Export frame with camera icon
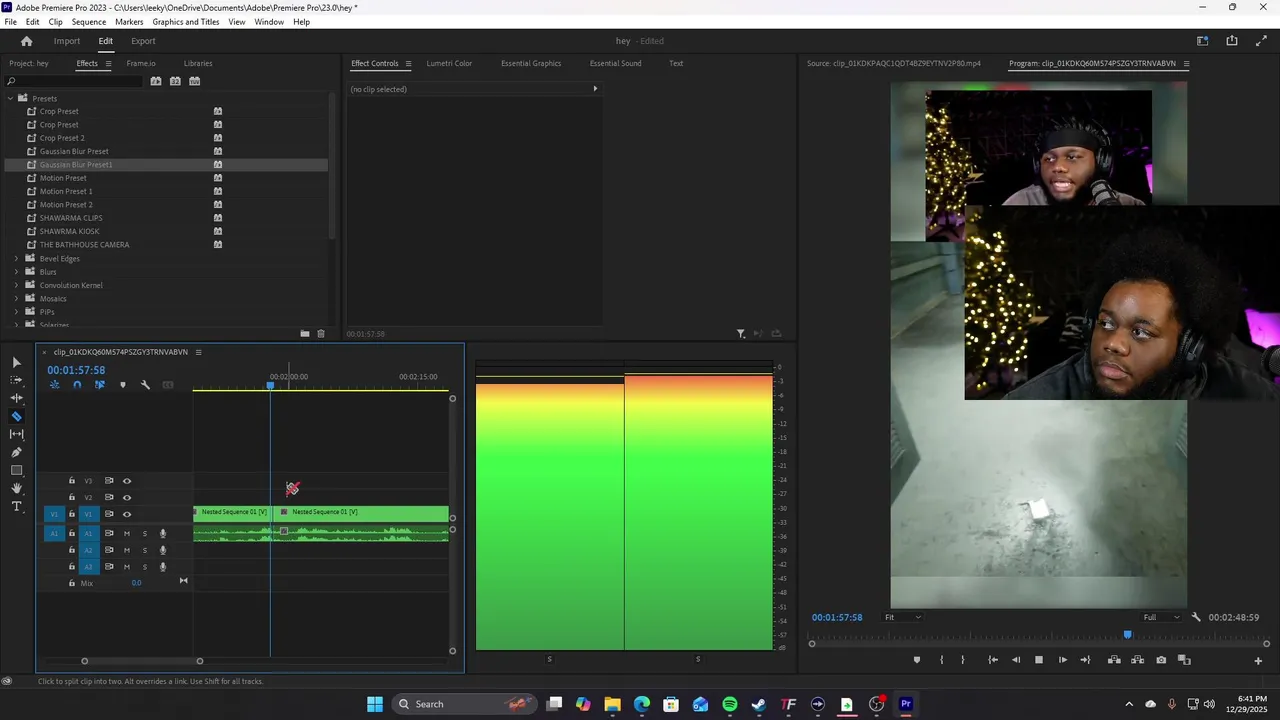This screenshot has height=720, width=1280. 1161,660
